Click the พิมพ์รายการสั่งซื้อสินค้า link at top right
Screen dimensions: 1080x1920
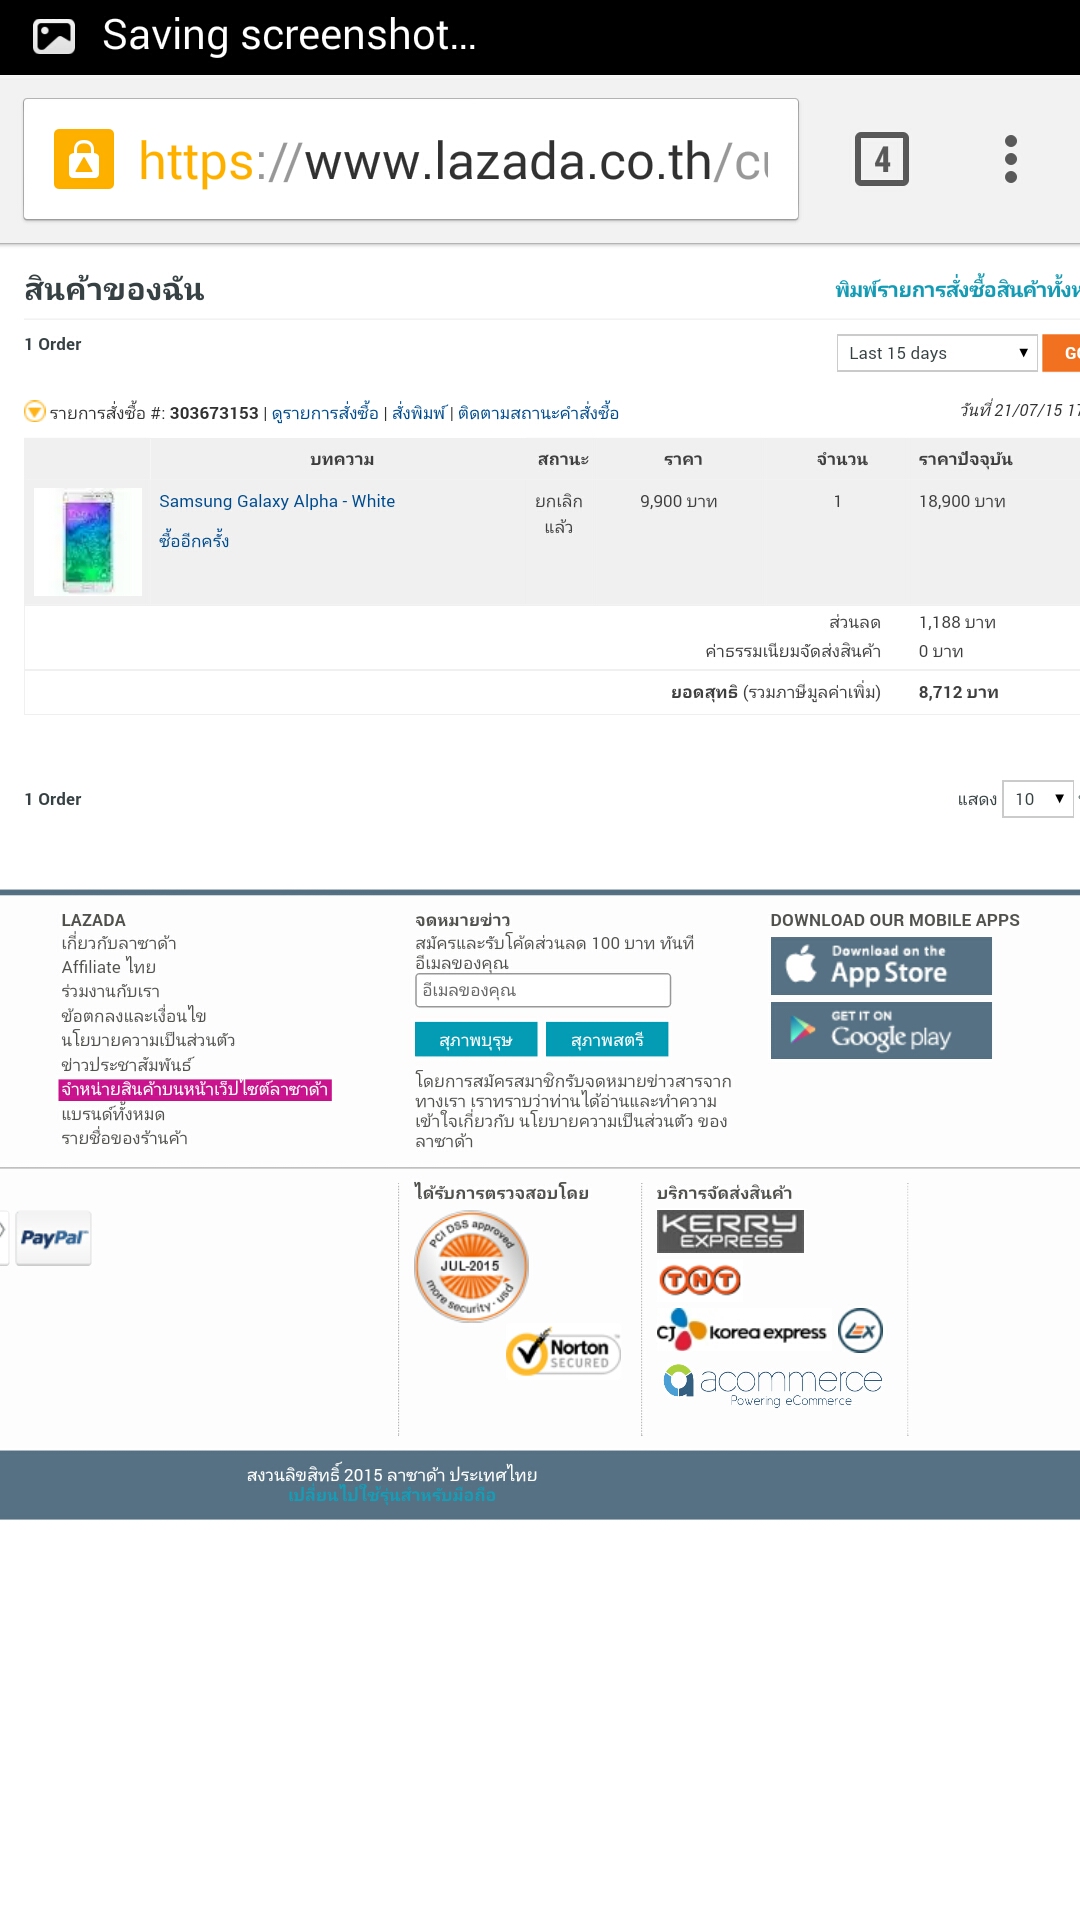click(957, 290)
